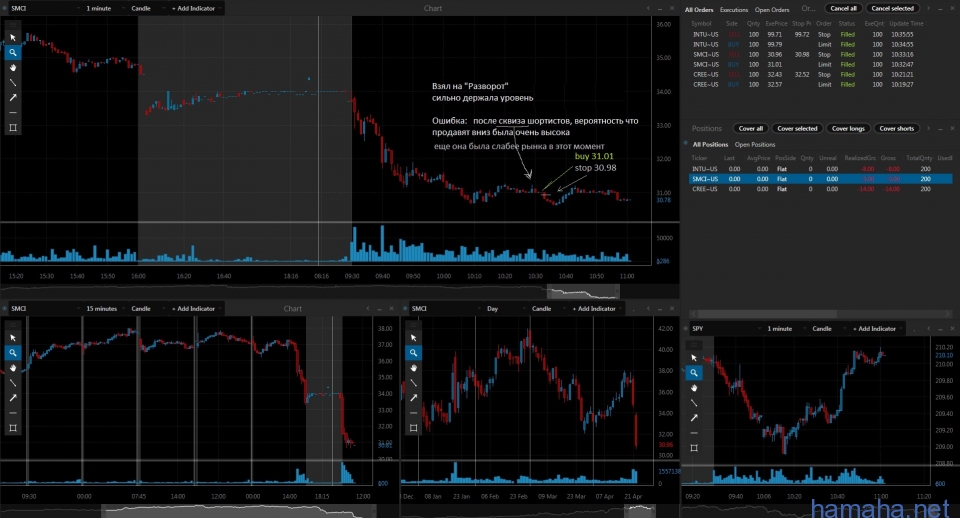This screenshot has width=960, height=520.
Task: Activate the magnifier tool in the SPY chart
Action: [x=694, y=372]
